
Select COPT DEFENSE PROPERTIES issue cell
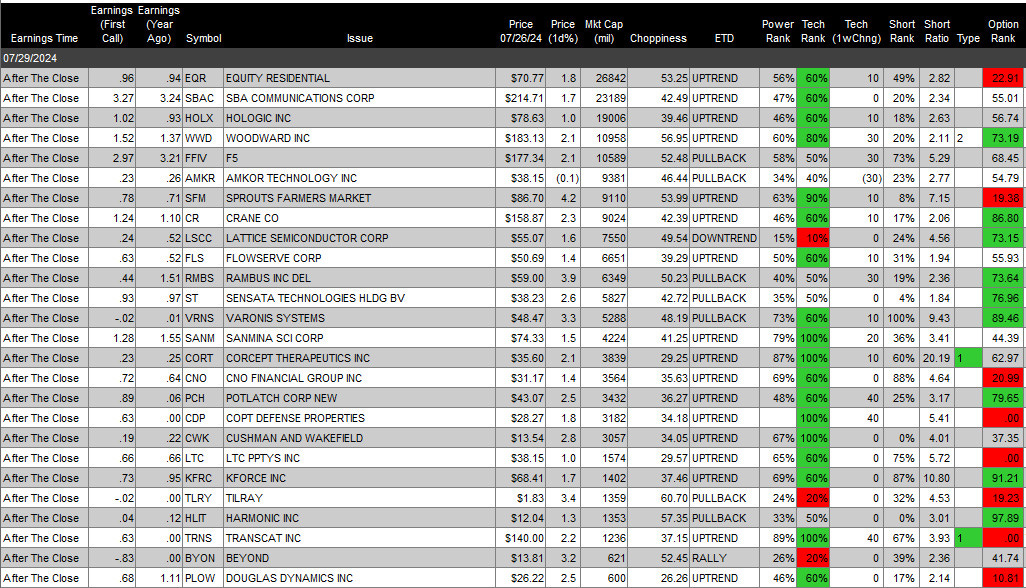359,418
